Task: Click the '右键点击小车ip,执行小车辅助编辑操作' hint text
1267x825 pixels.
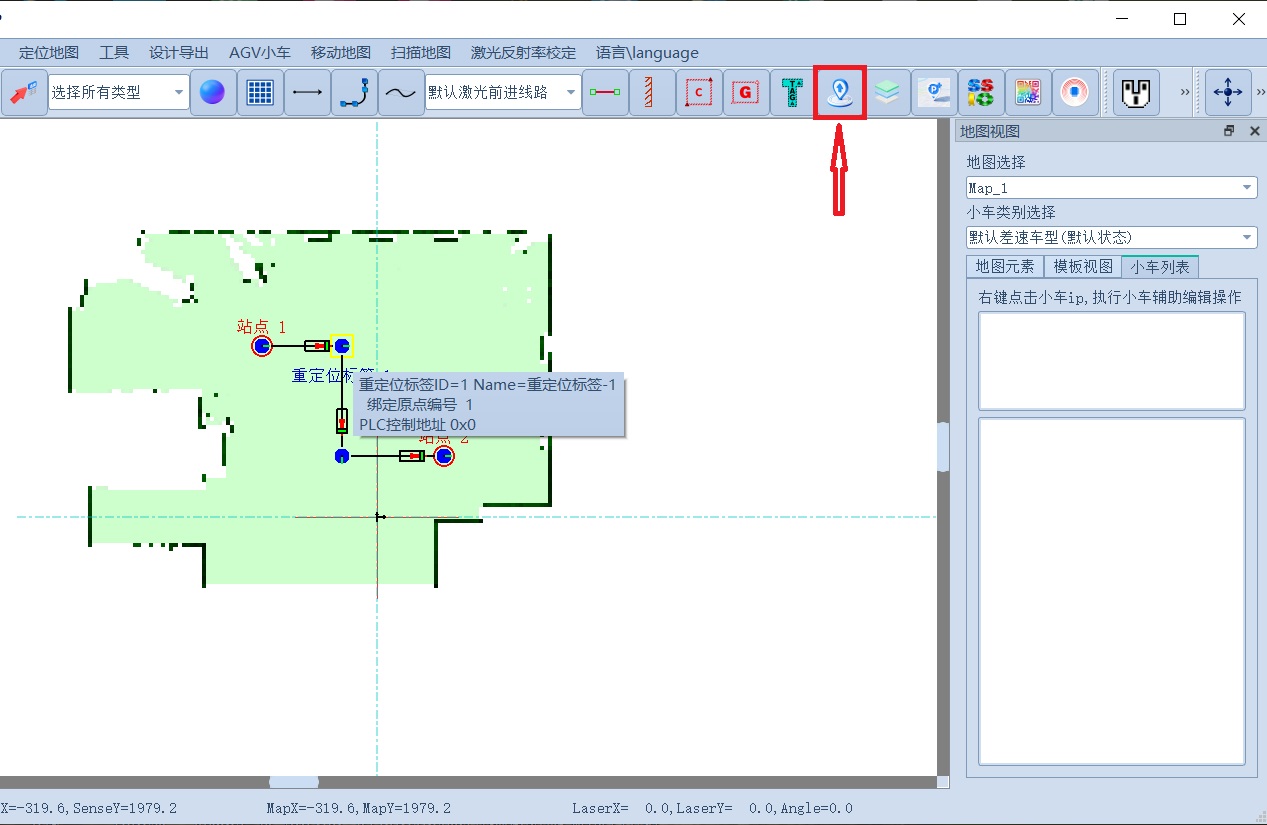Action: (1109, 297)
